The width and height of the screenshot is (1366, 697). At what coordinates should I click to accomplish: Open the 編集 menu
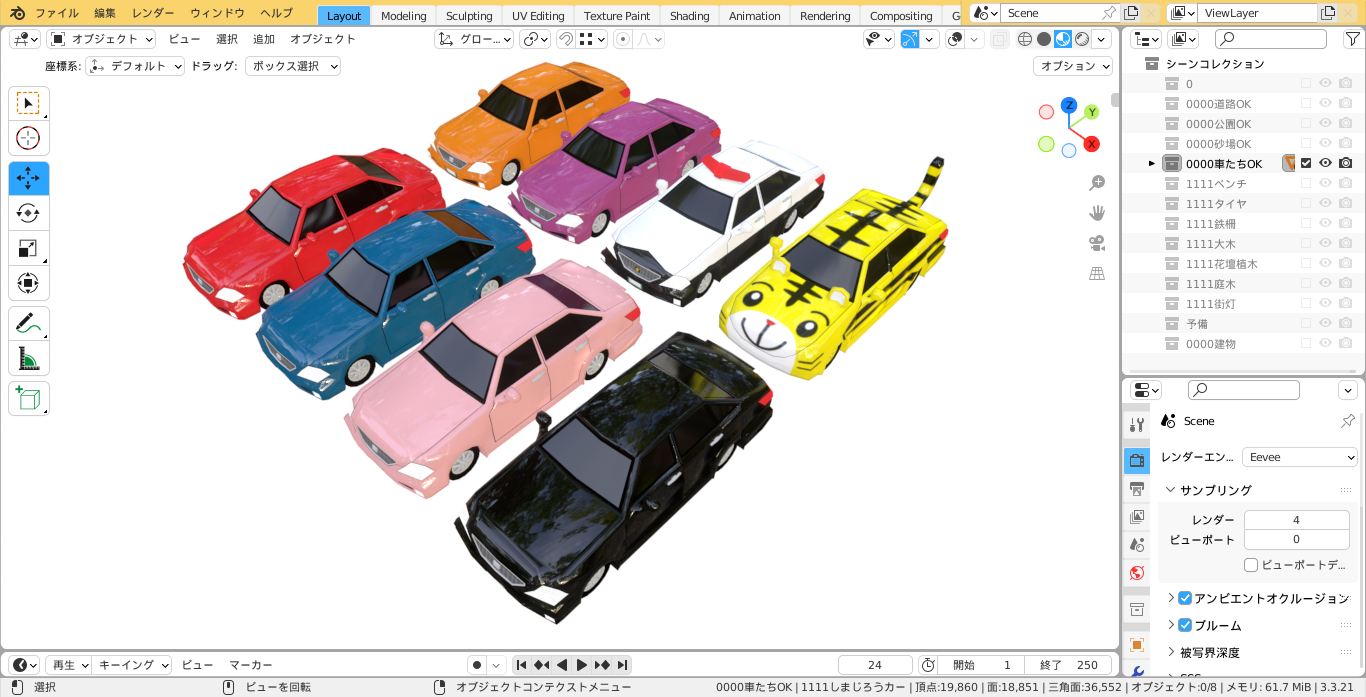pyautogui.click(x=105, y=14)
